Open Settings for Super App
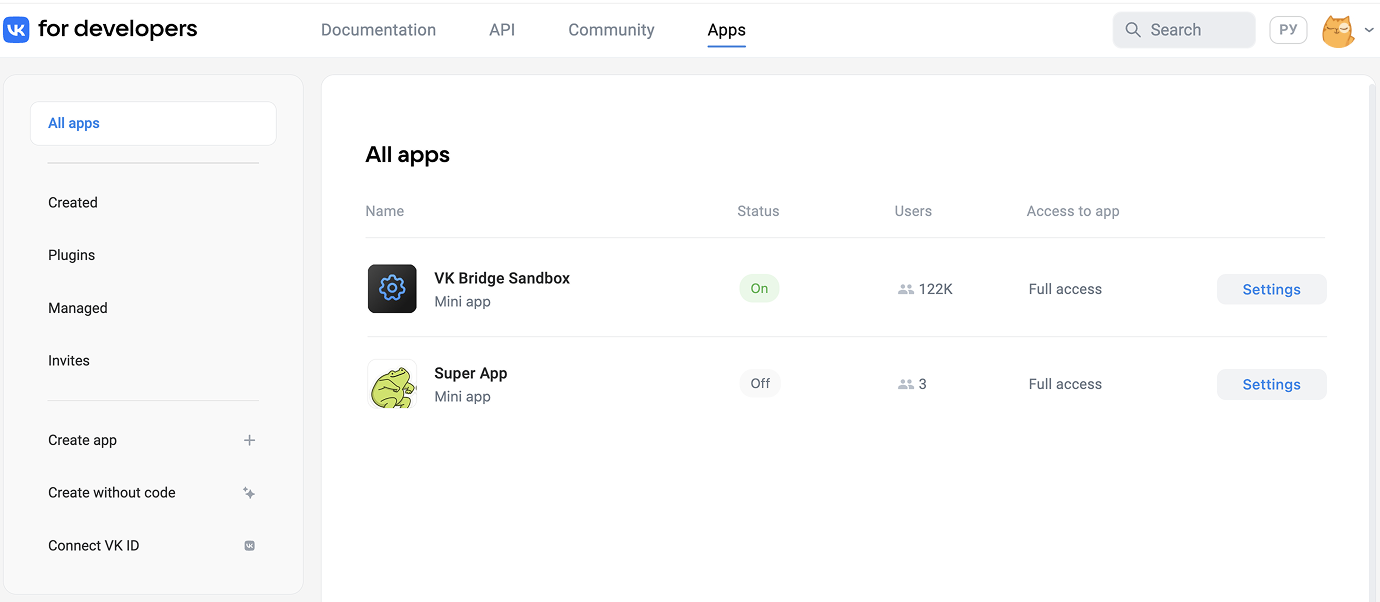The height and width of the screenshot is (602, 1380). click(1272, 384)
